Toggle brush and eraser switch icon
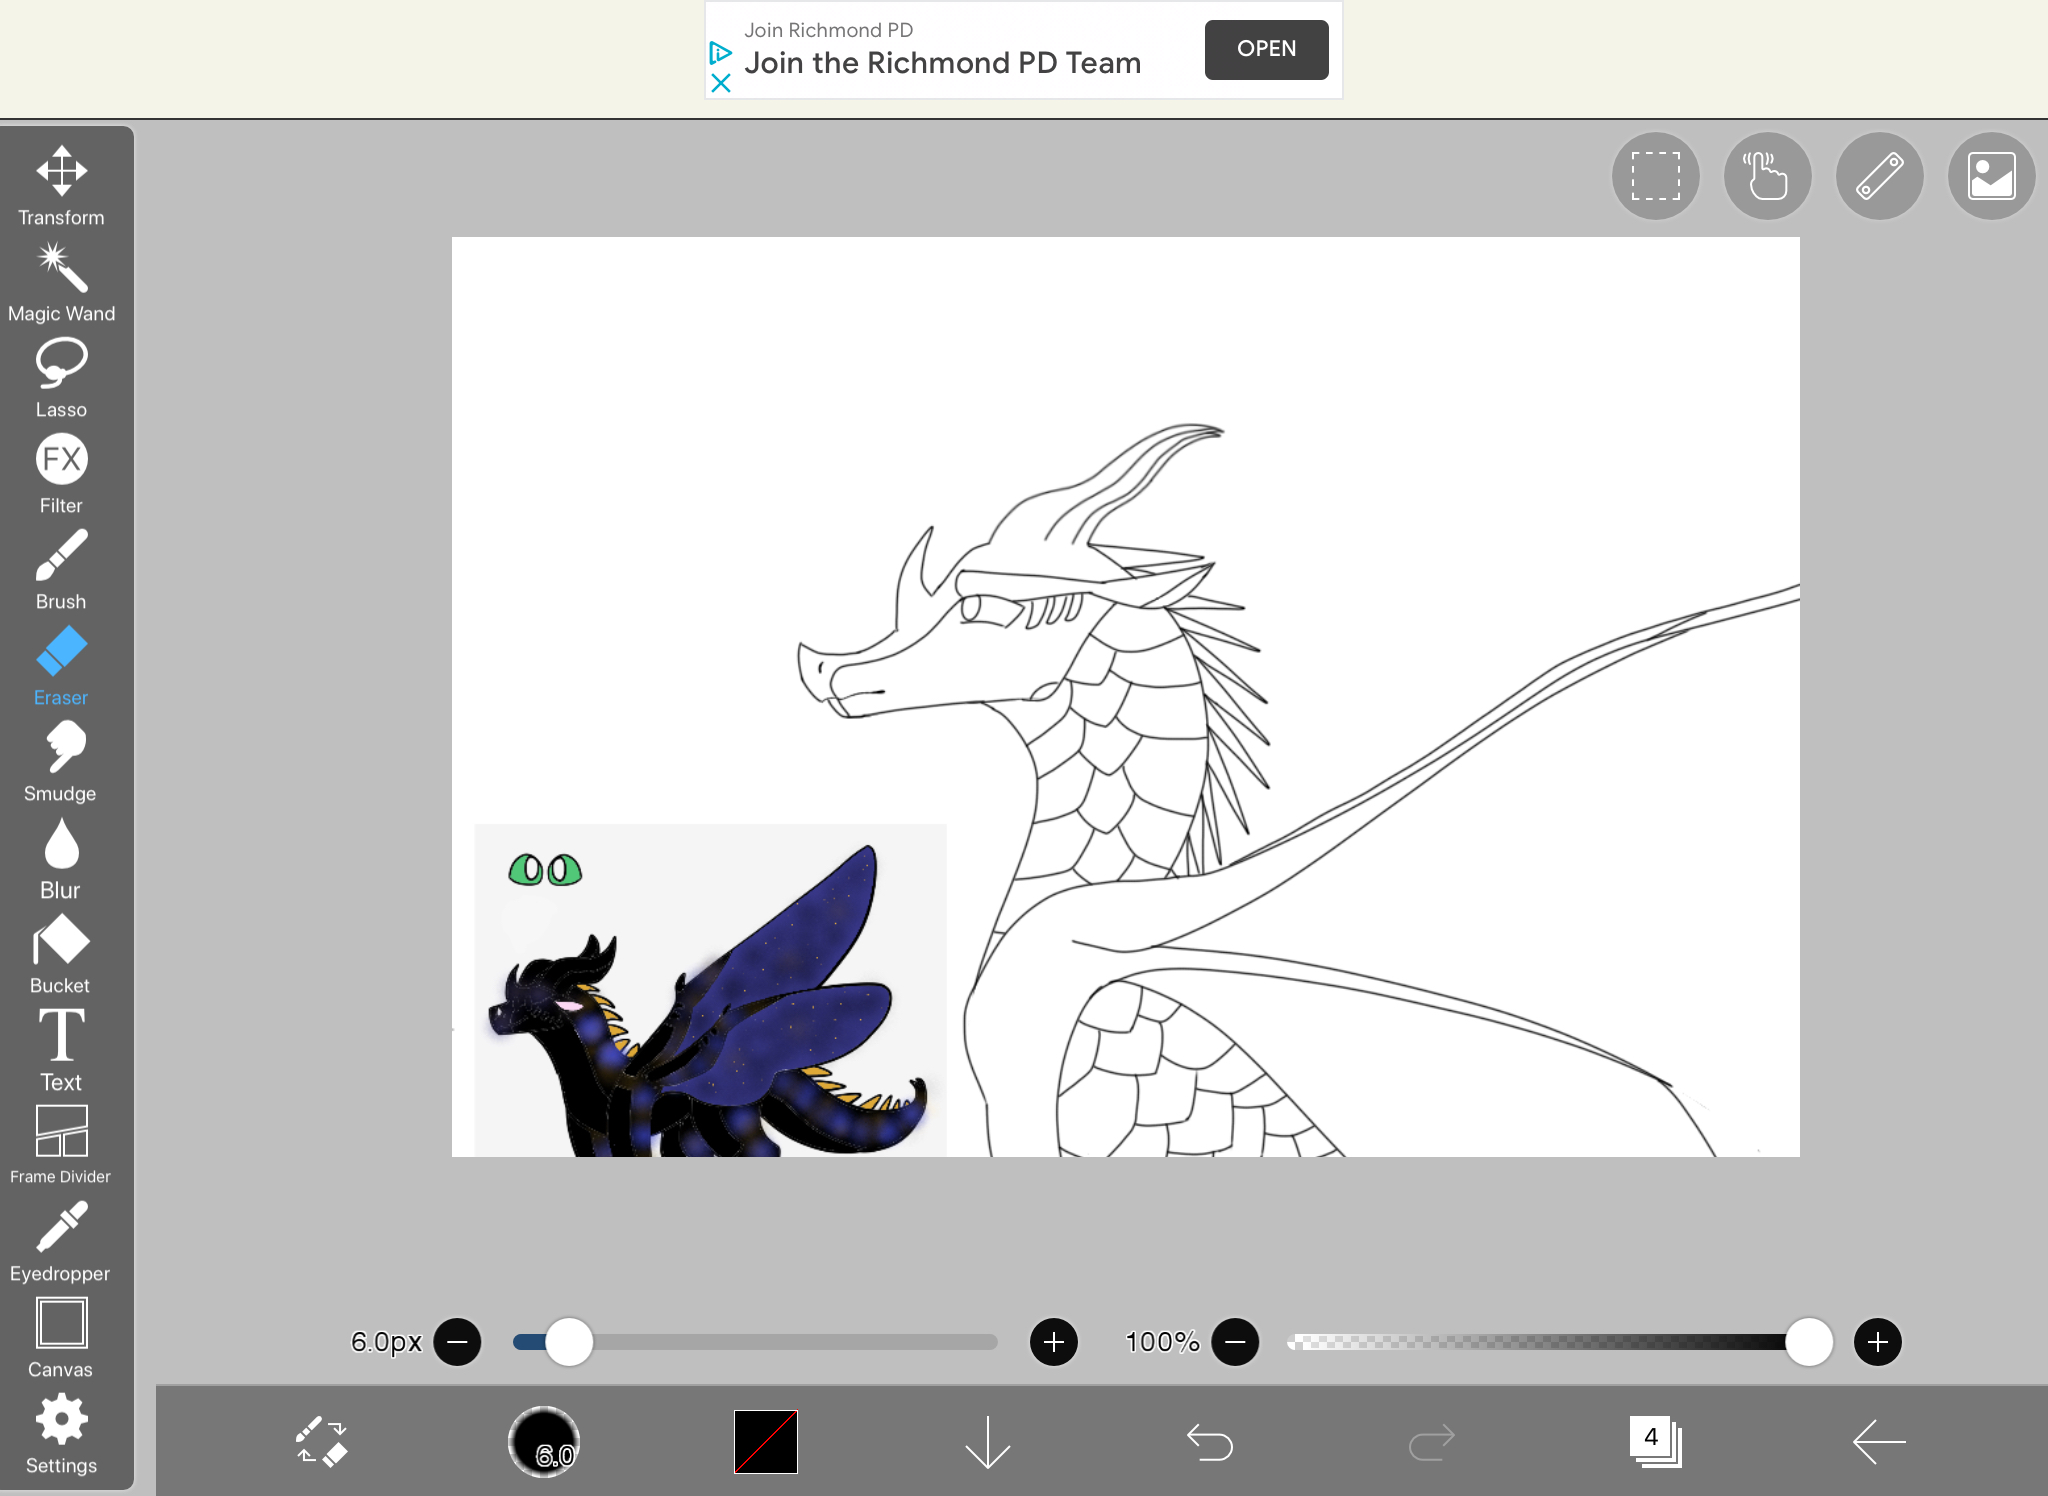This screenshot has height=1496, width=2048. pyautogui.click(x=322, y=1442)
